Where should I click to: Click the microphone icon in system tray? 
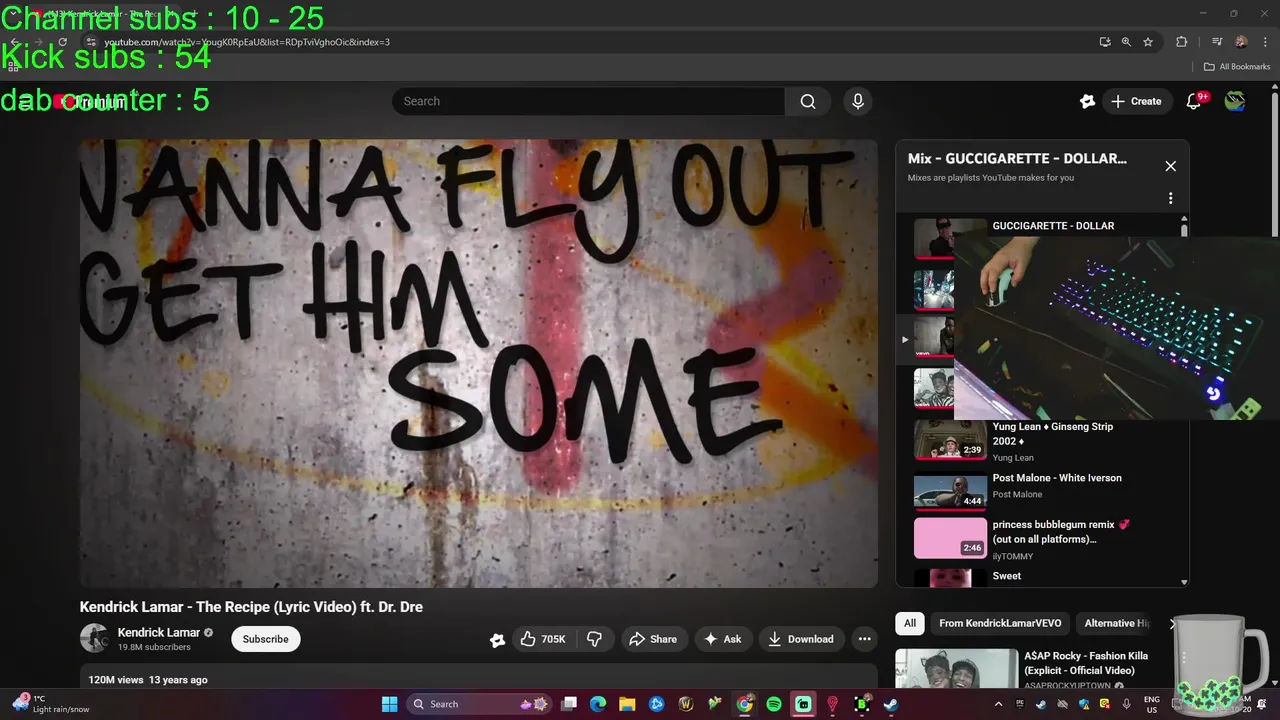pyautogui.click(x=1127, y=704)
